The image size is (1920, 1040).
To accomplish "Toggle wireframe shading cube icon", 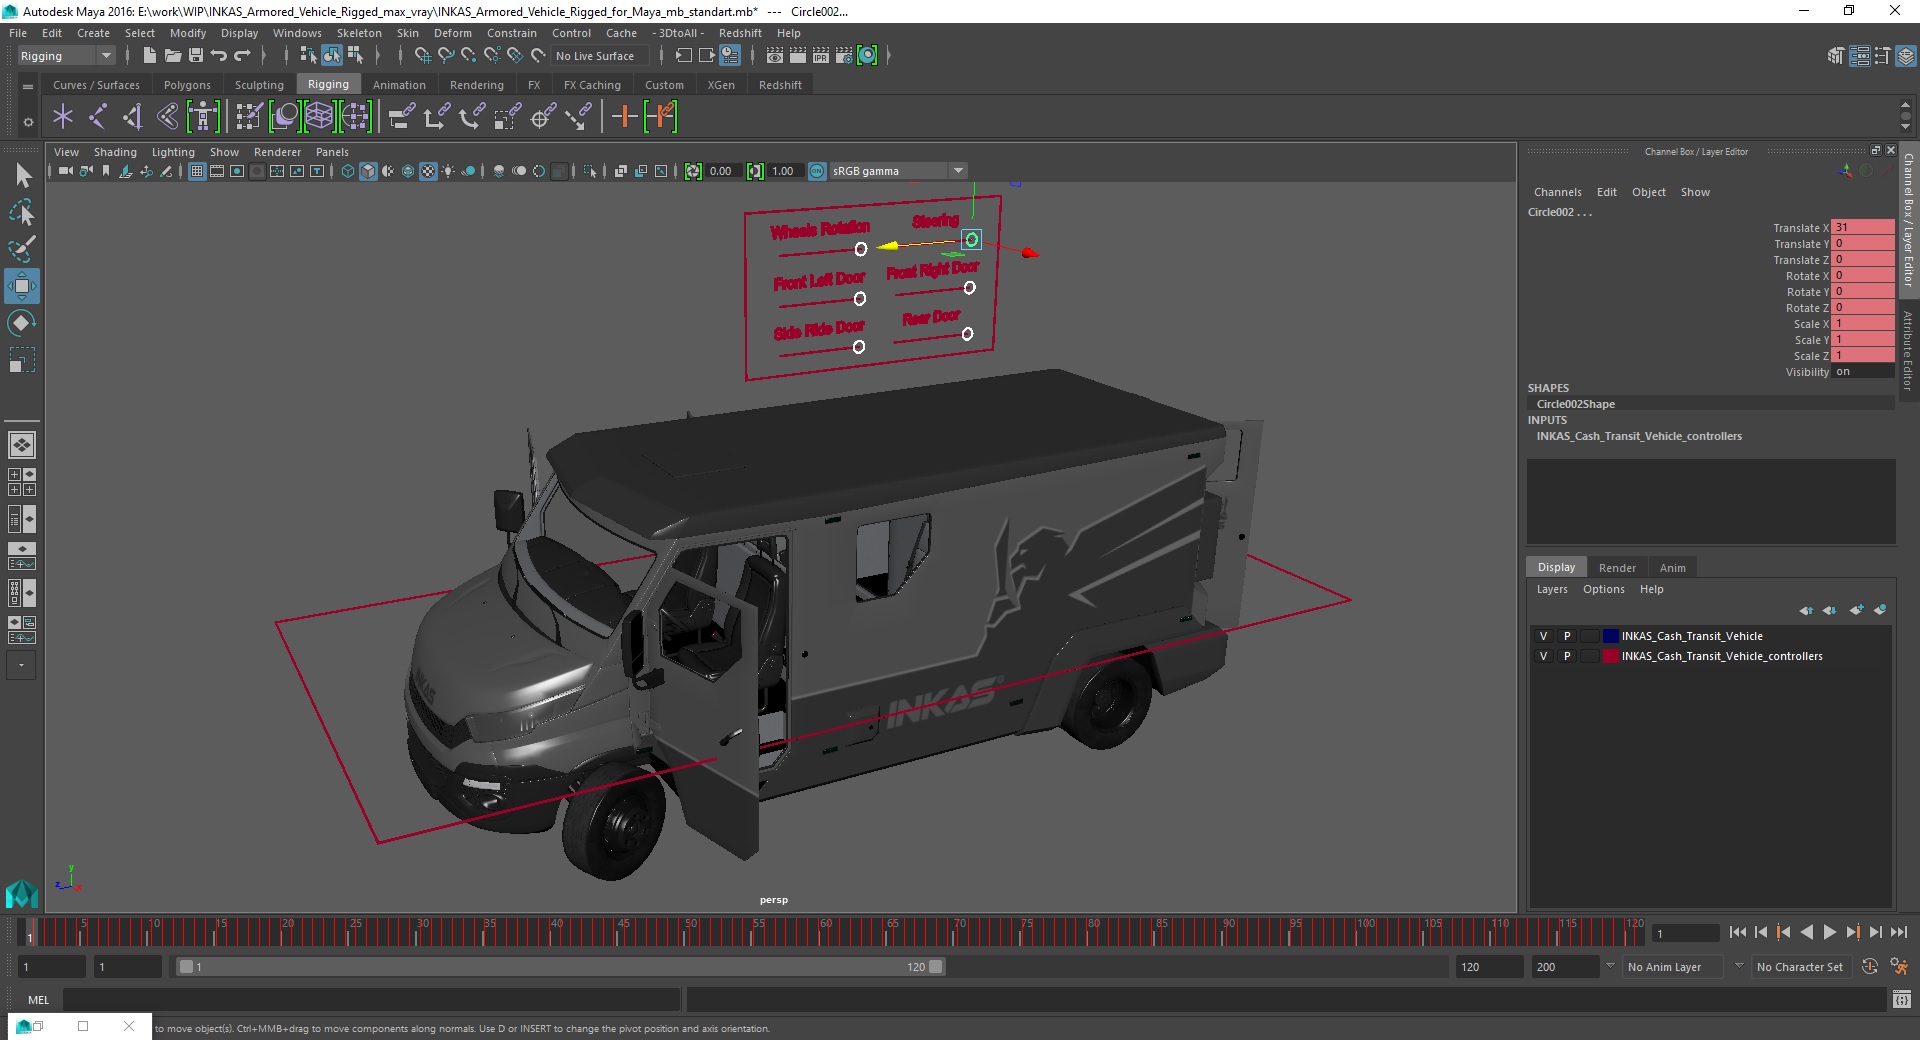I will pos(348,171).
